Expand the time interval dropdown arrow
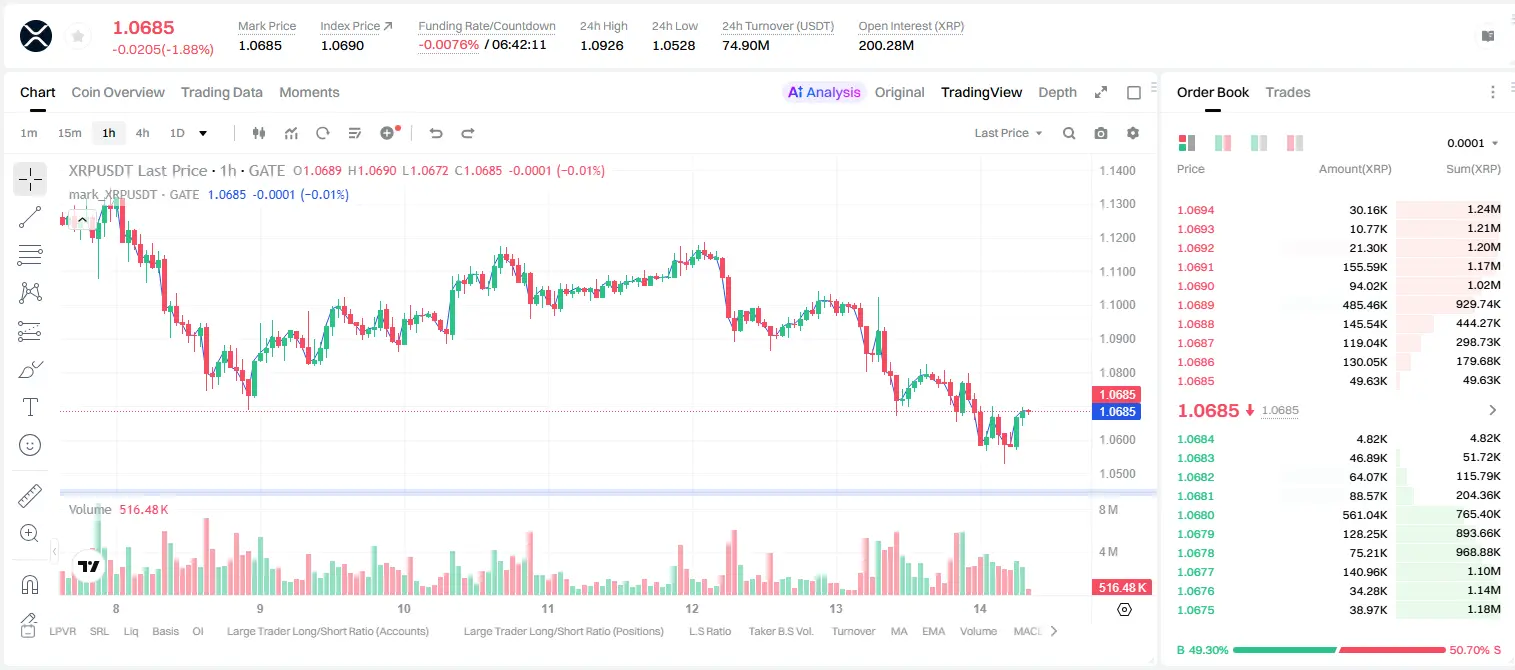 [x=203, y=133]
